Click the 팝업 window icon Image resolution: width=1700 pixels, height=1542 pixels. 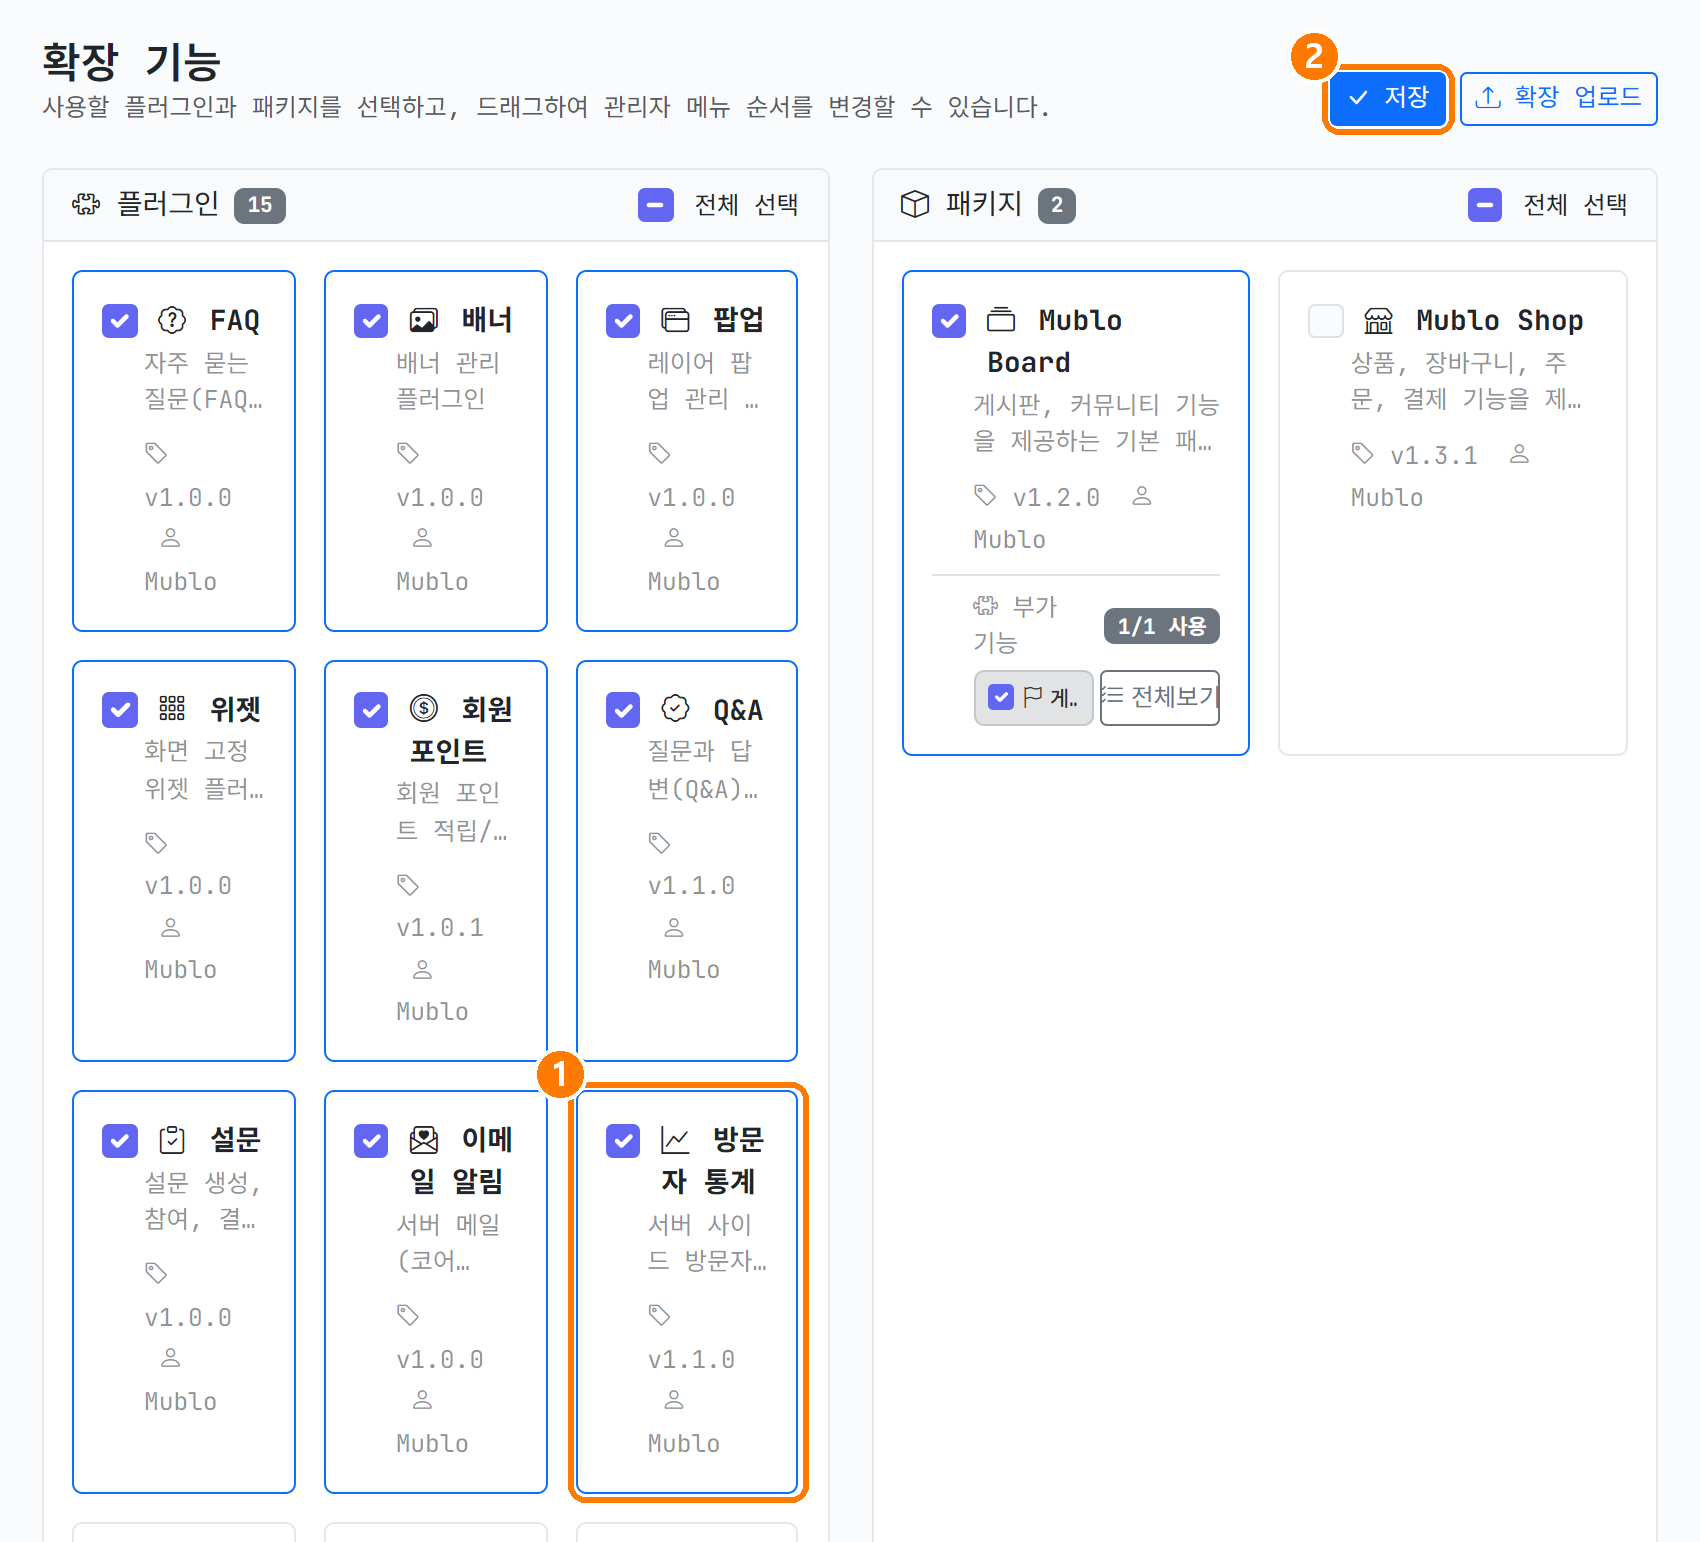pos(676,320)
